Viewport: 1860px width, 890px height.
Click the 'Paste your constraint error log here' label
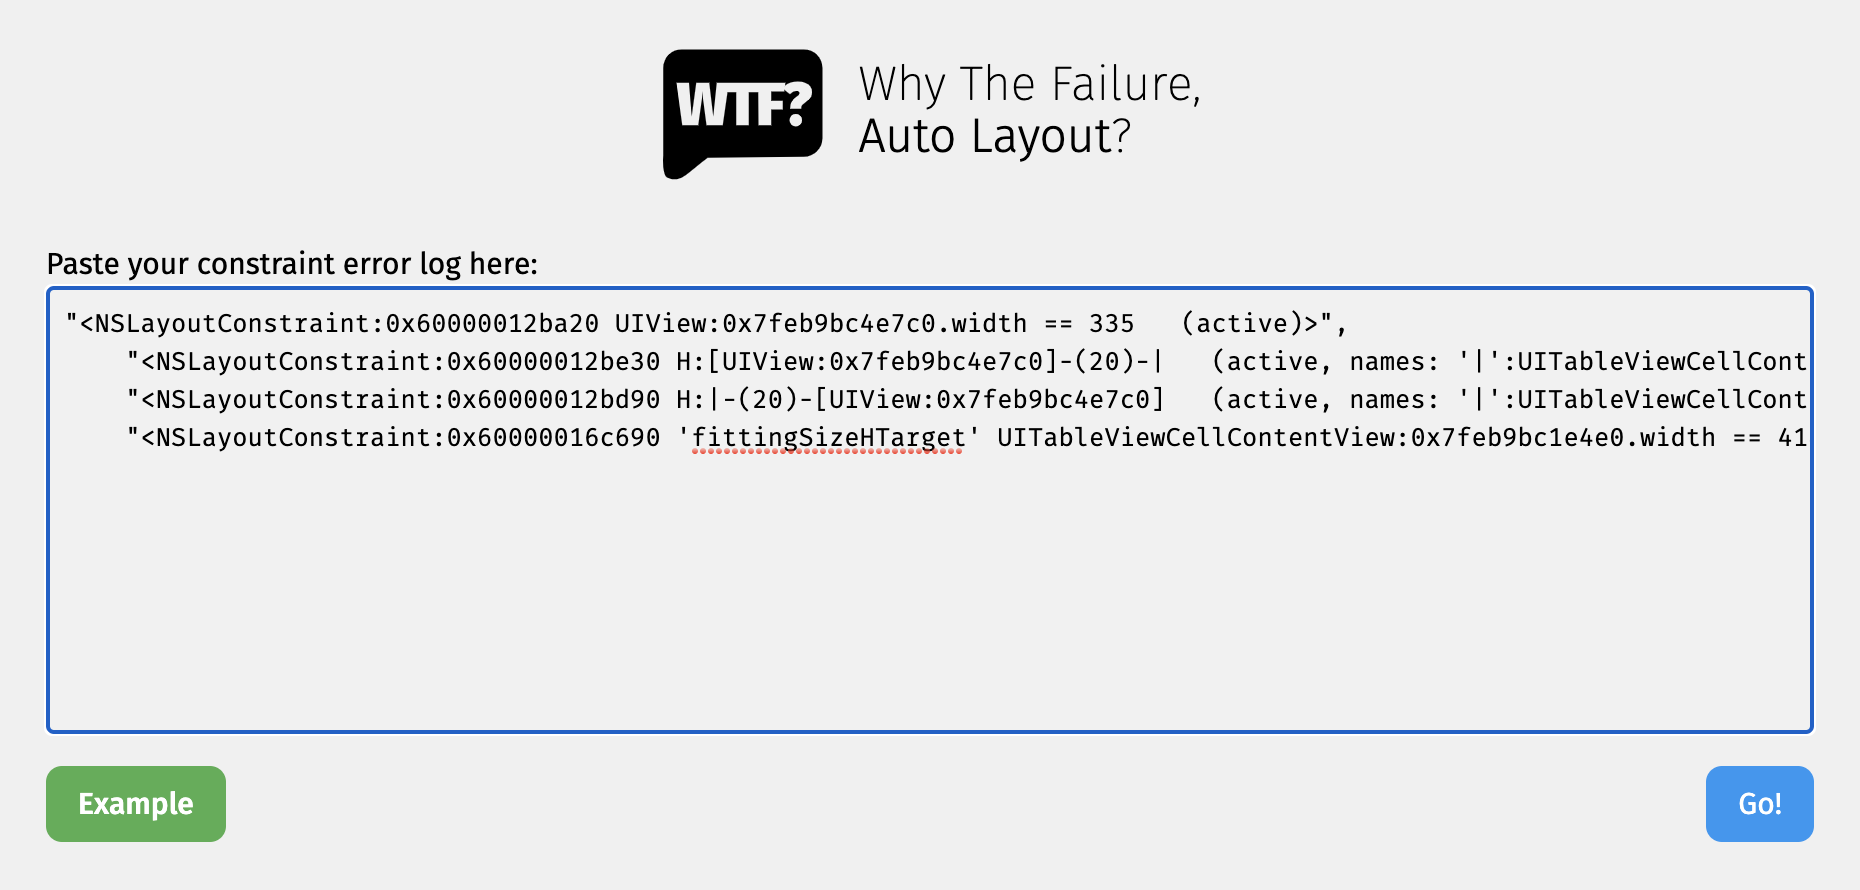coord(292,264)
